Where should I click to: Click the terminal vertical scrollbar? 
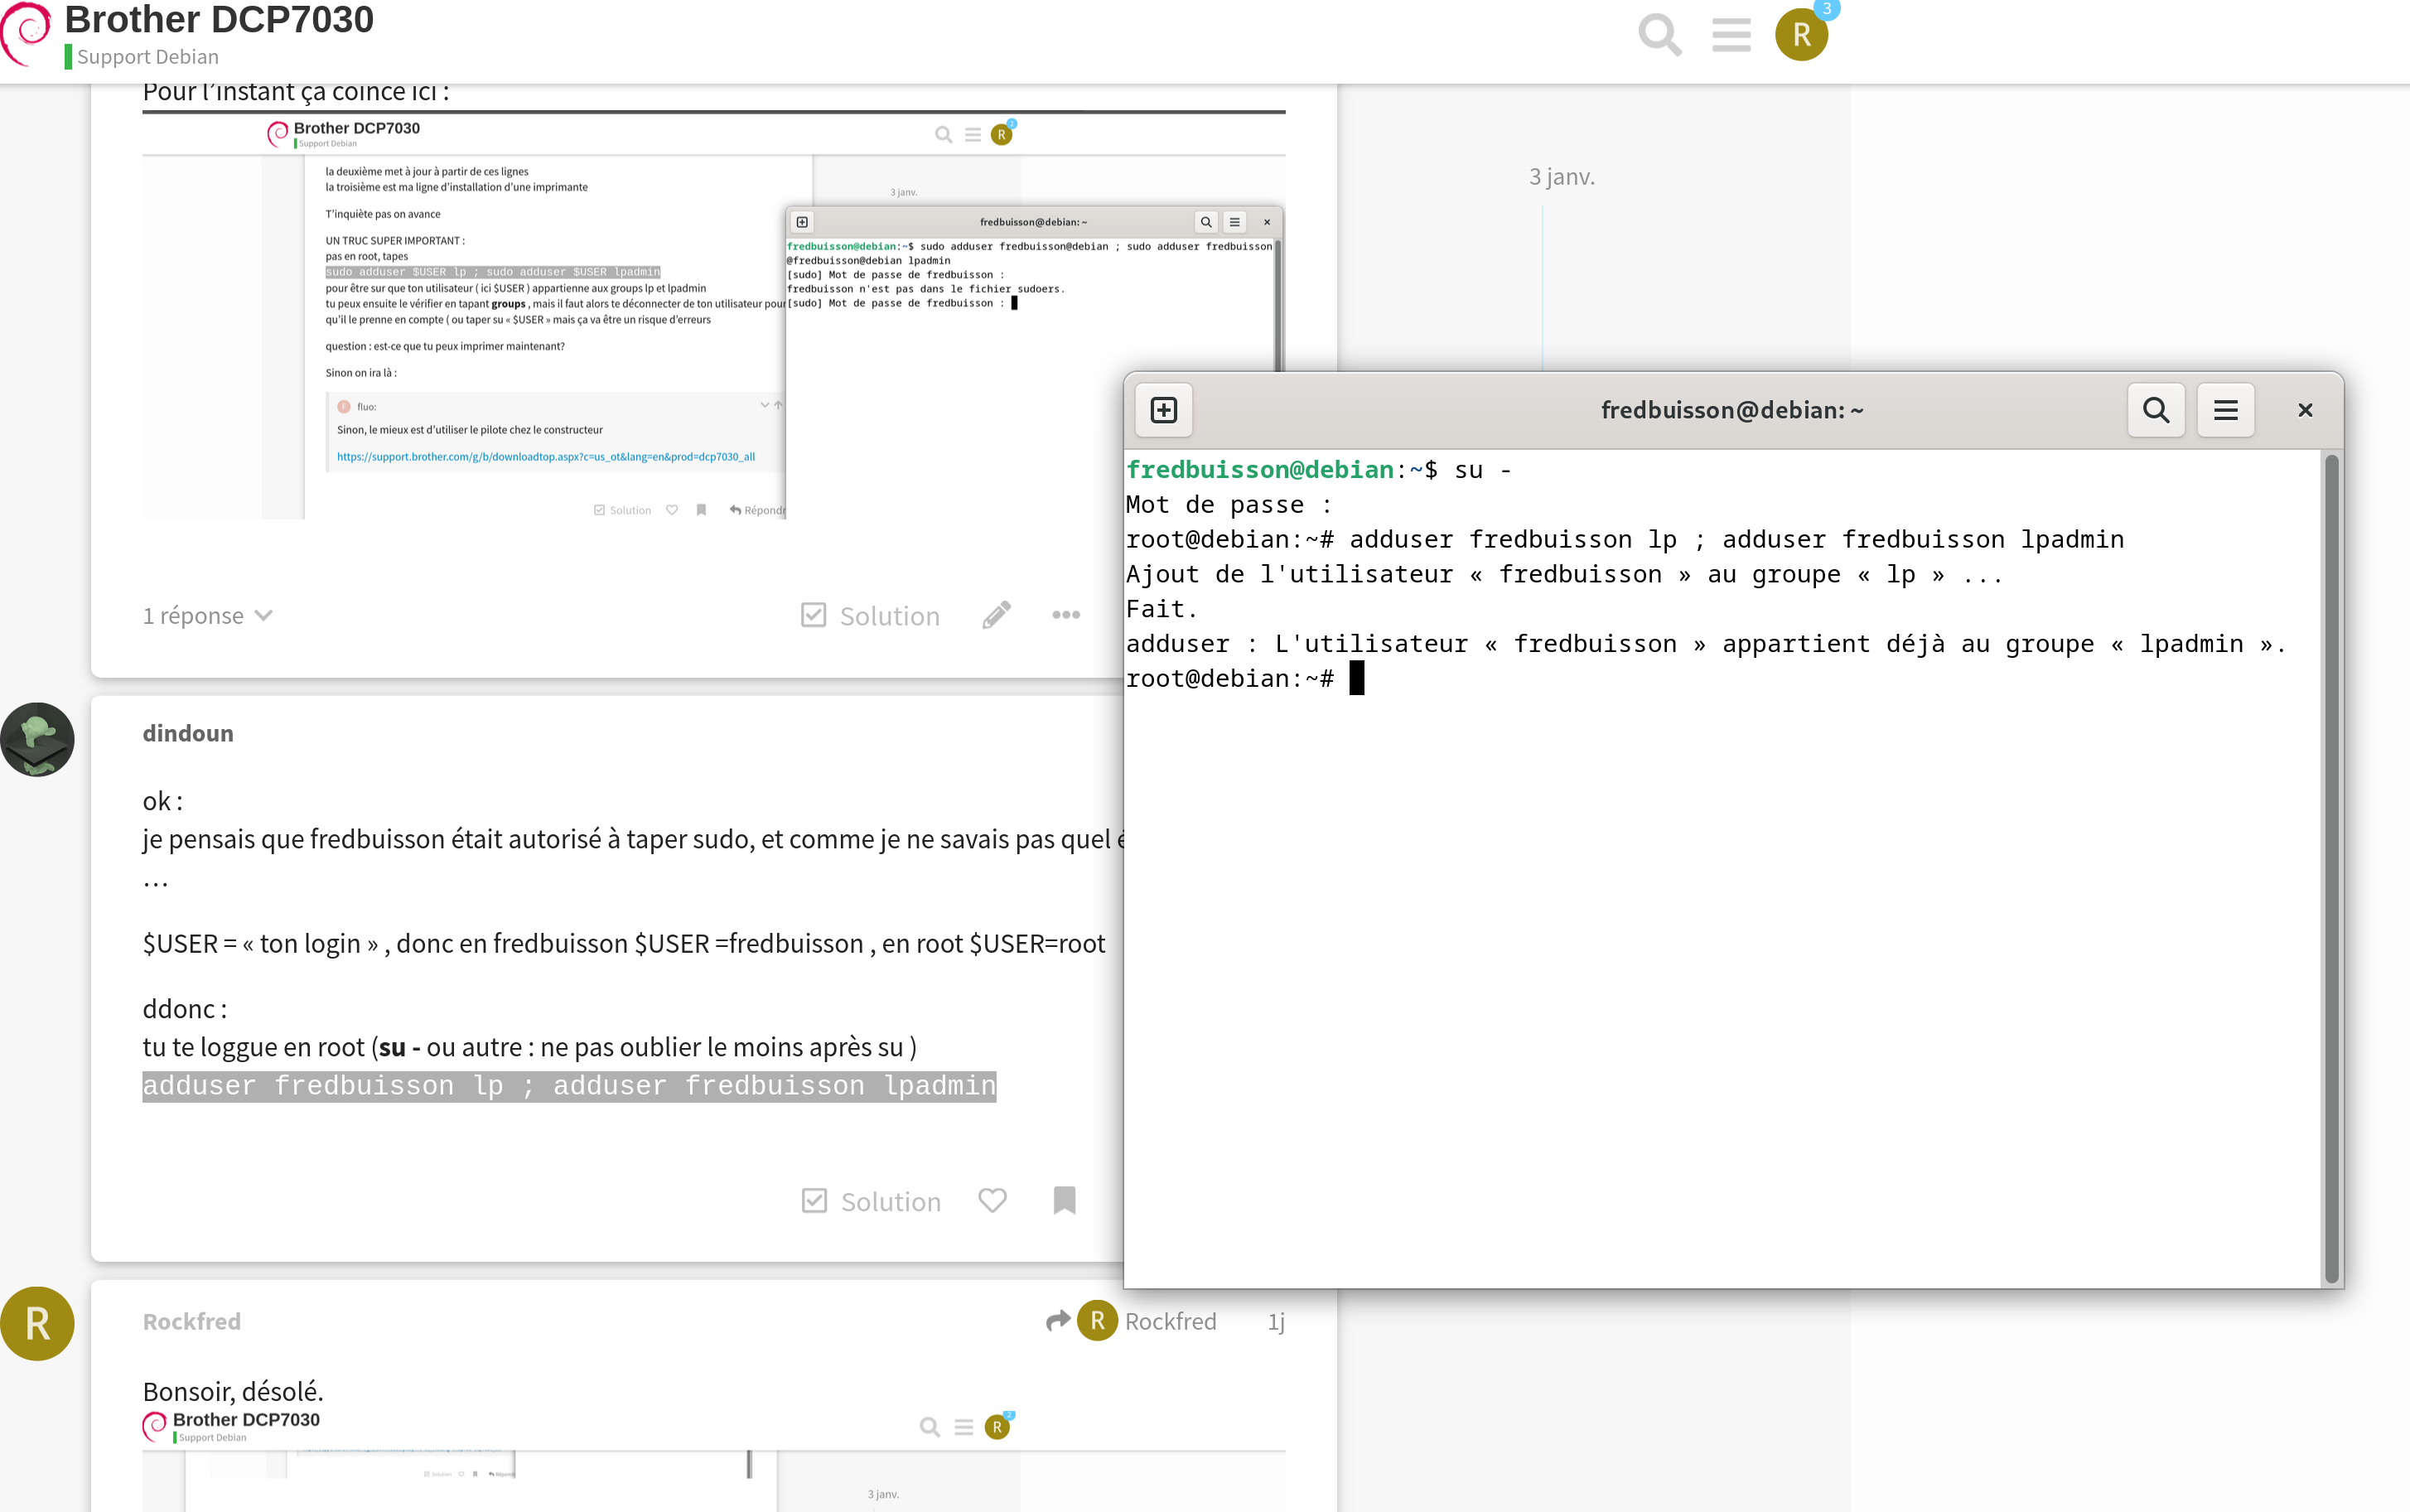click(x=2331, y=868)
